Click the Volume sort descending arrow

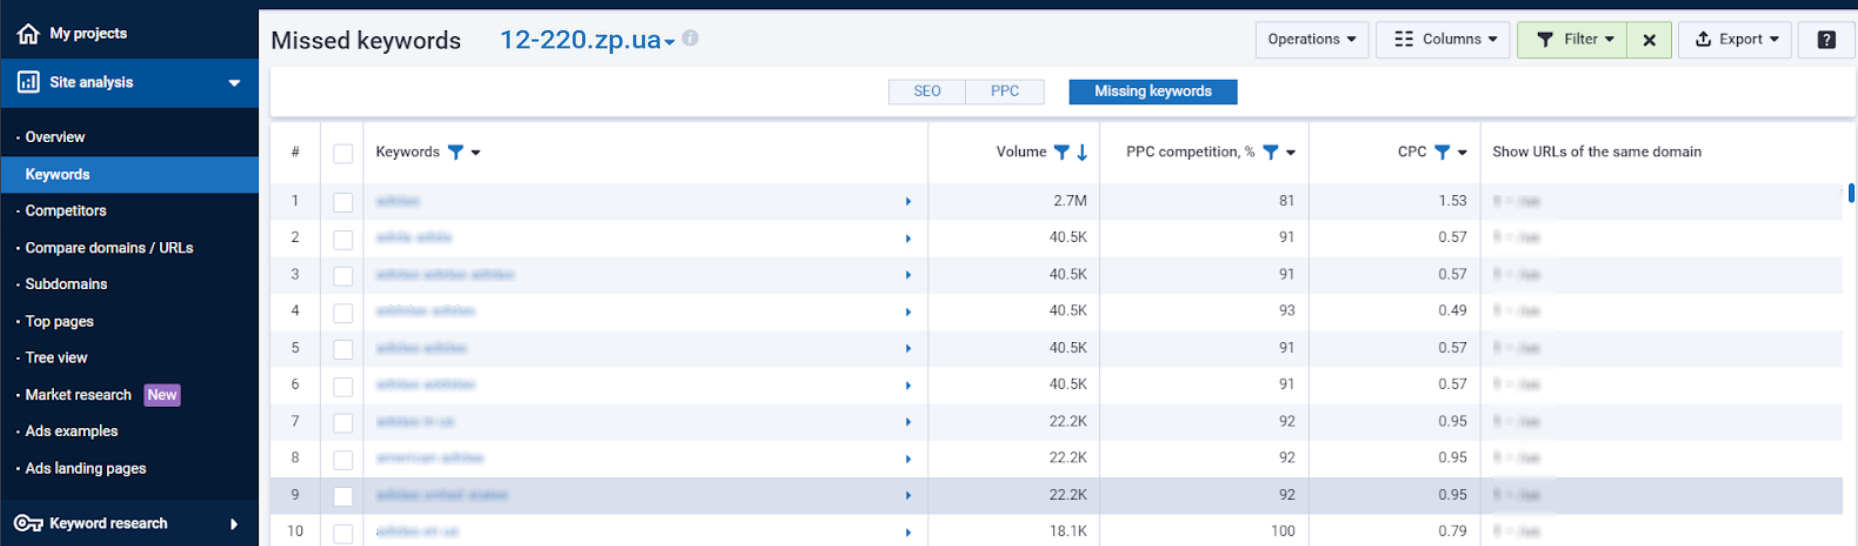click(1082, 152)
